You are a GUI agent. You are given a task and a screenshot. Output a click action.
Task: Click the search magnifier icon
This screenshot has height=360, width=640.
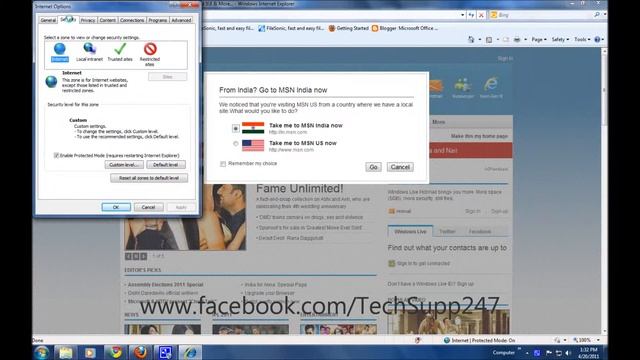point(597,15)
